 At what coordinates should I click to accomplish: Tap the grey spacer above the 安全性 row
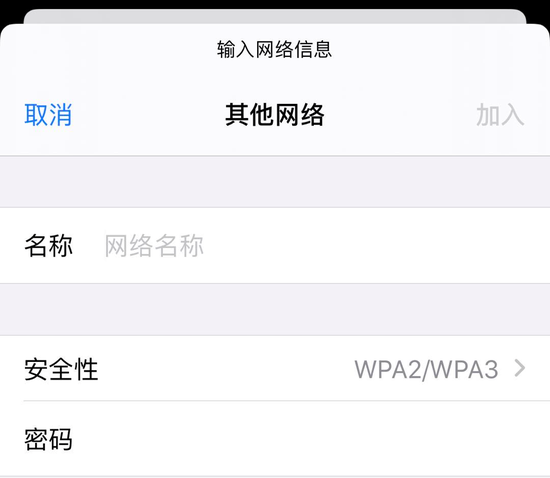[275, 309]
